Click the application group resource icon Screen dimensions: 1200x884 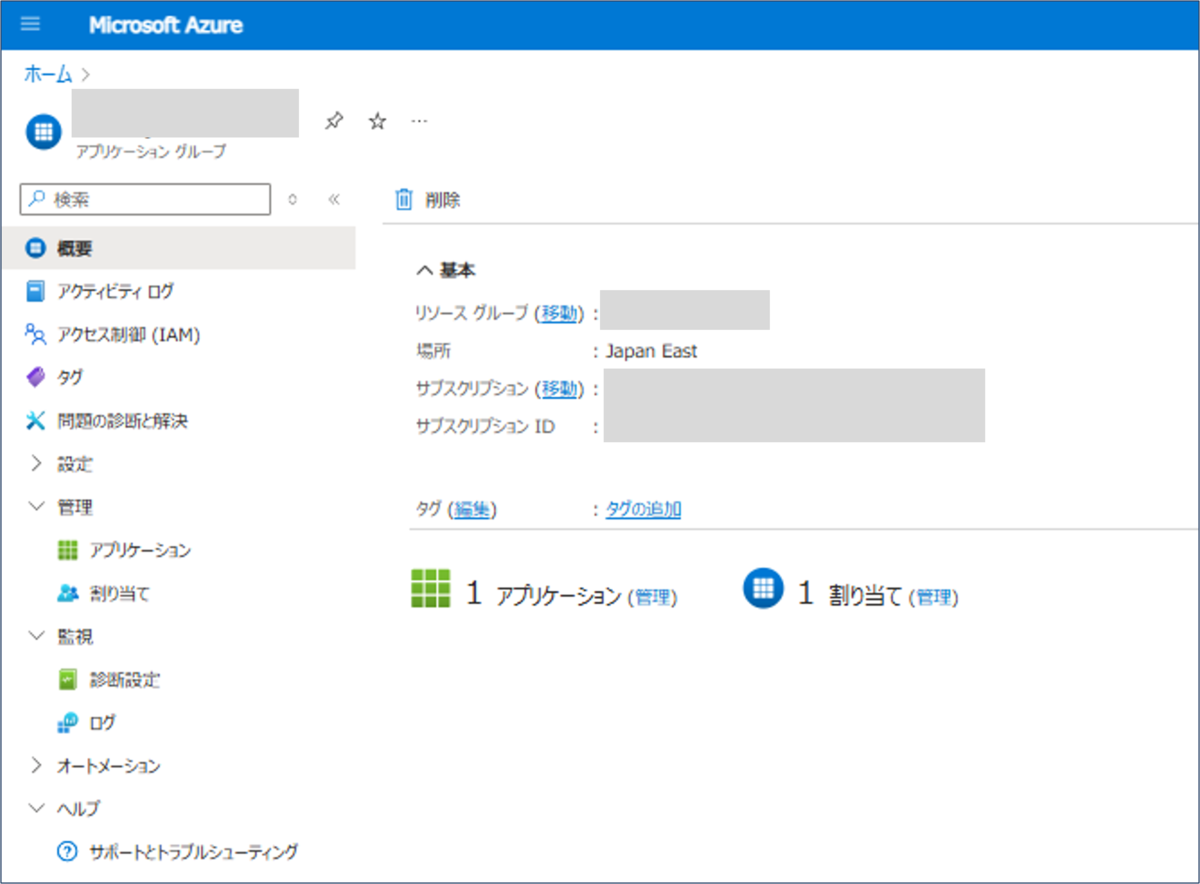(x=43, y=130)
